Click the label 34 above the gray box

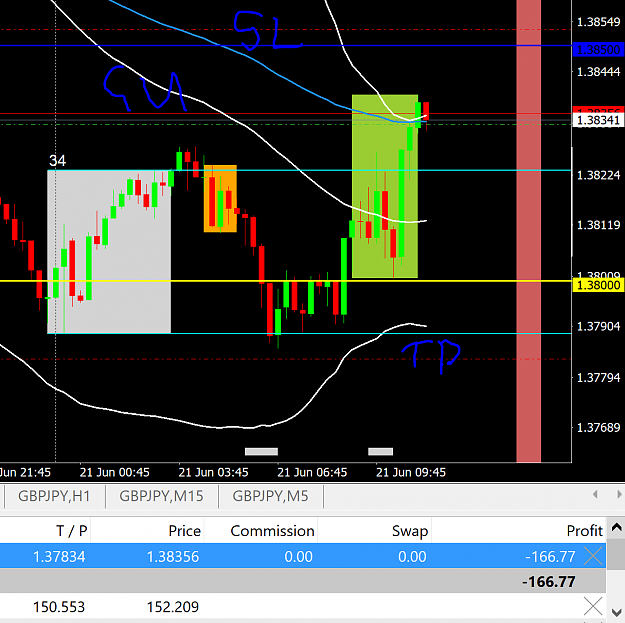pyautogui.click(x=57, y=161)
